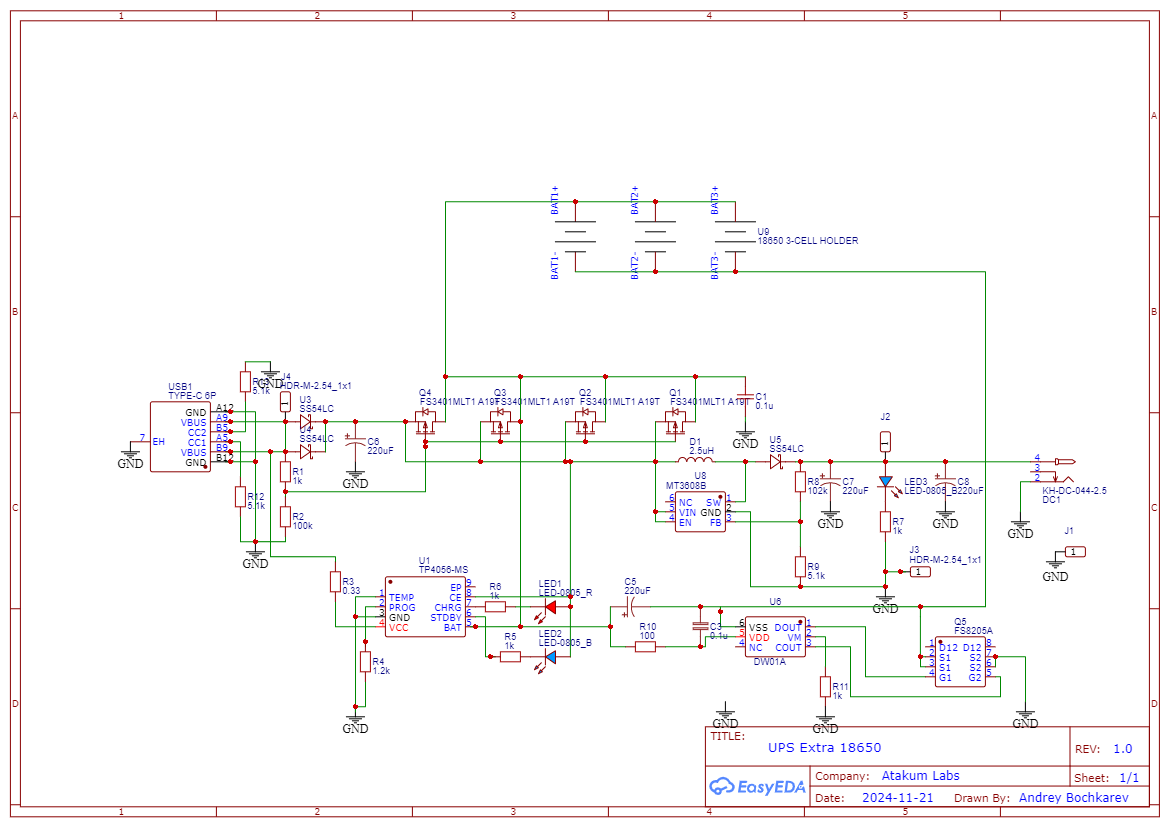Select the R7 resistor symbol
Image resolution: width=1169 pixels, height=827 pixels.
(x=886, y=521)
